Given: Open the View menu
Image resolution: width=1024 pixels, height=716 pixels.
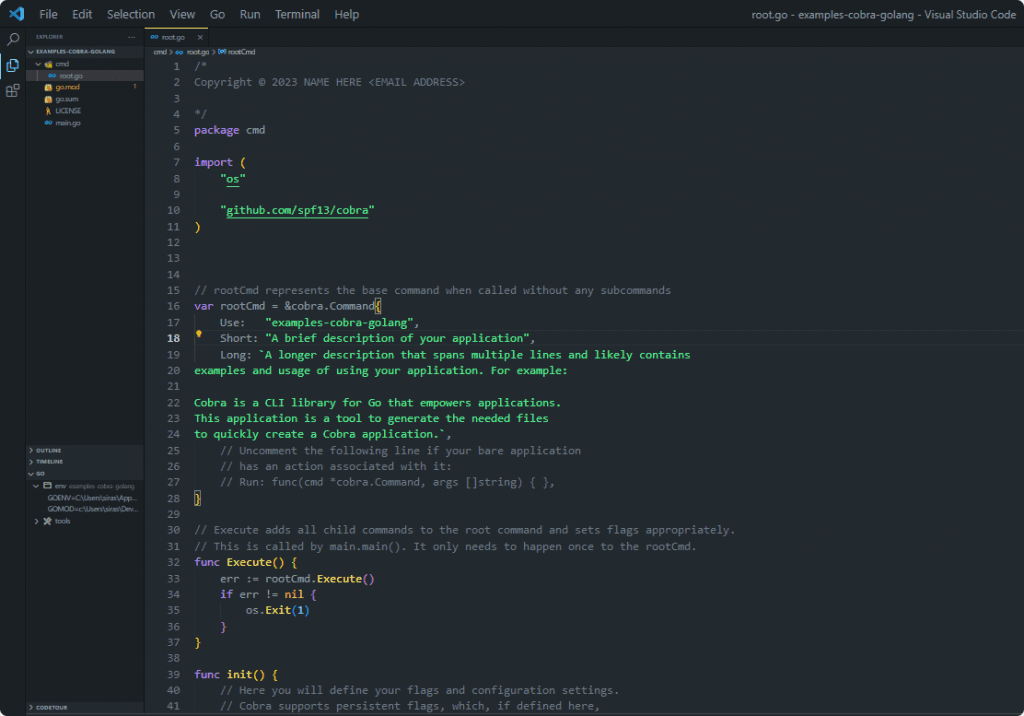Looking at the screenshot, I should (181, 14).
